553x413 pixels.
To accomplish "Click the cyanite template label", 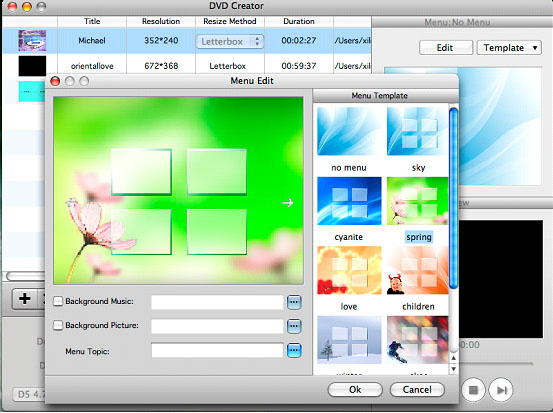I will click(x=348, y=237).
